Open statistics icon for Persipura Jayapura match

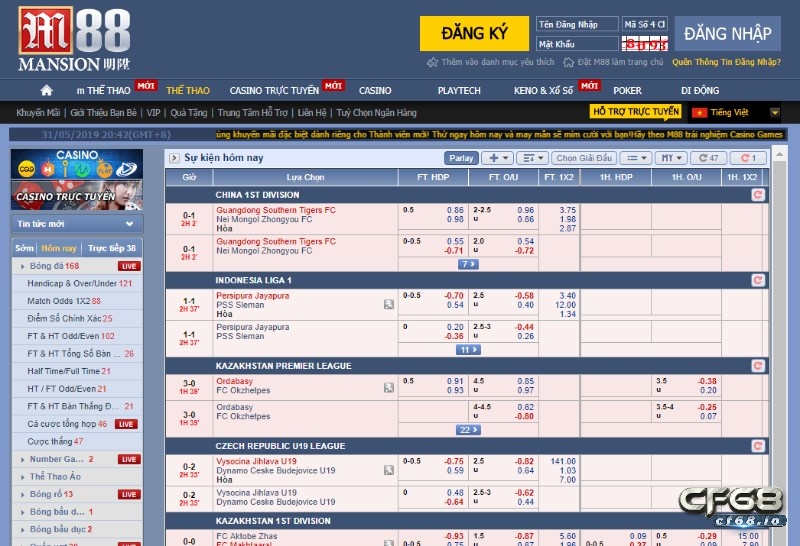(x=389, y=305)
